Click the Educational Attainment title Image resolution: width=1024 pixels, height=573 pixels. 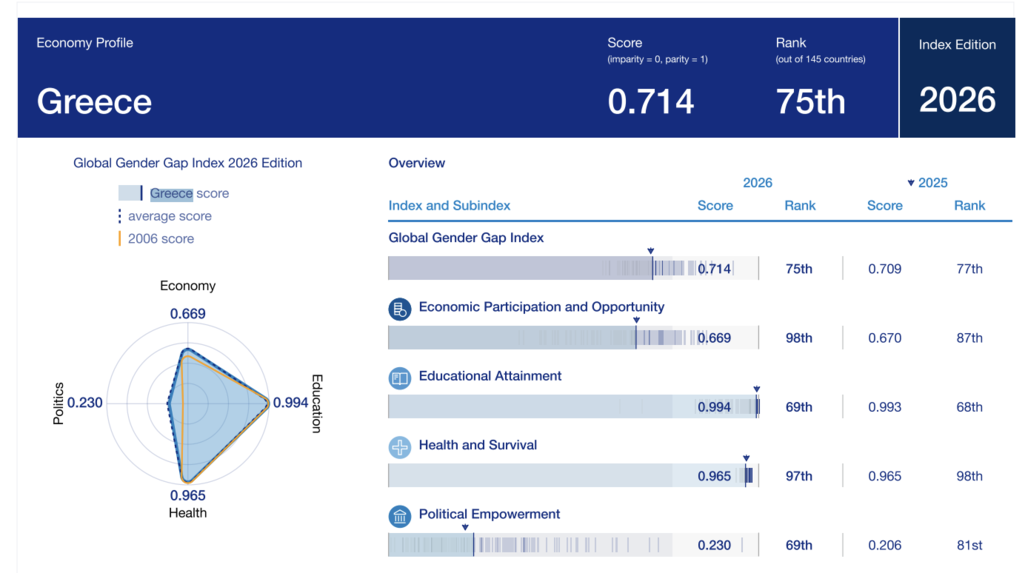(490, 376)
